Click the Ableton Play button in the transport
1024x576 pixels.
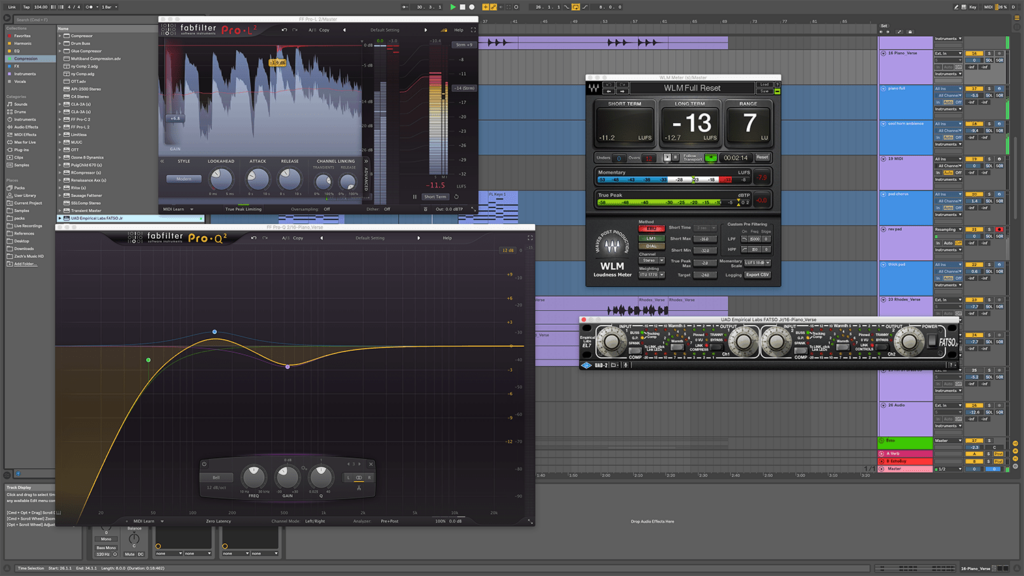point(453,7)
